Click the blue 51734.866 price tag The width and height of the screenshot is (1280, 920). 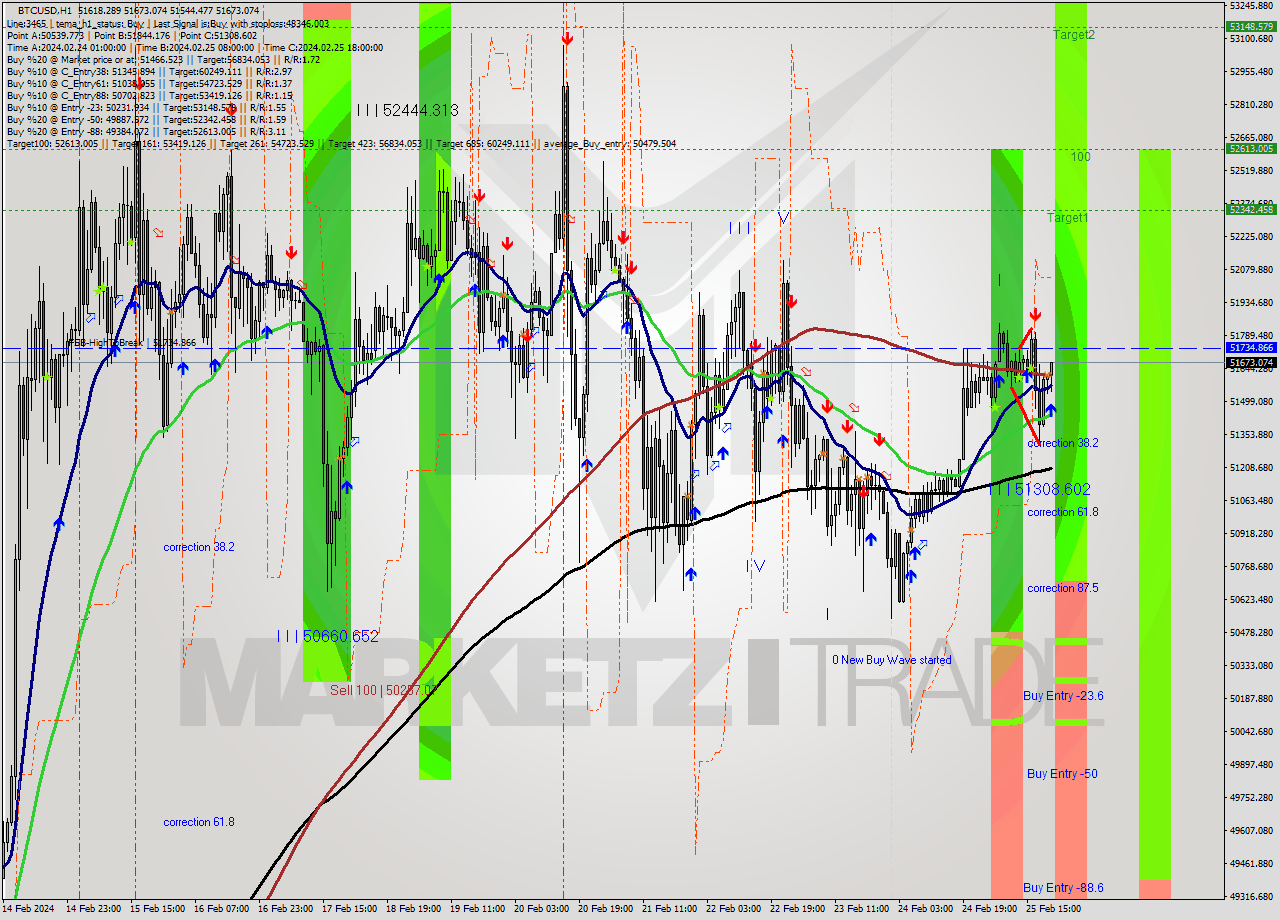pyautogui.click(x=1252, y=347)
